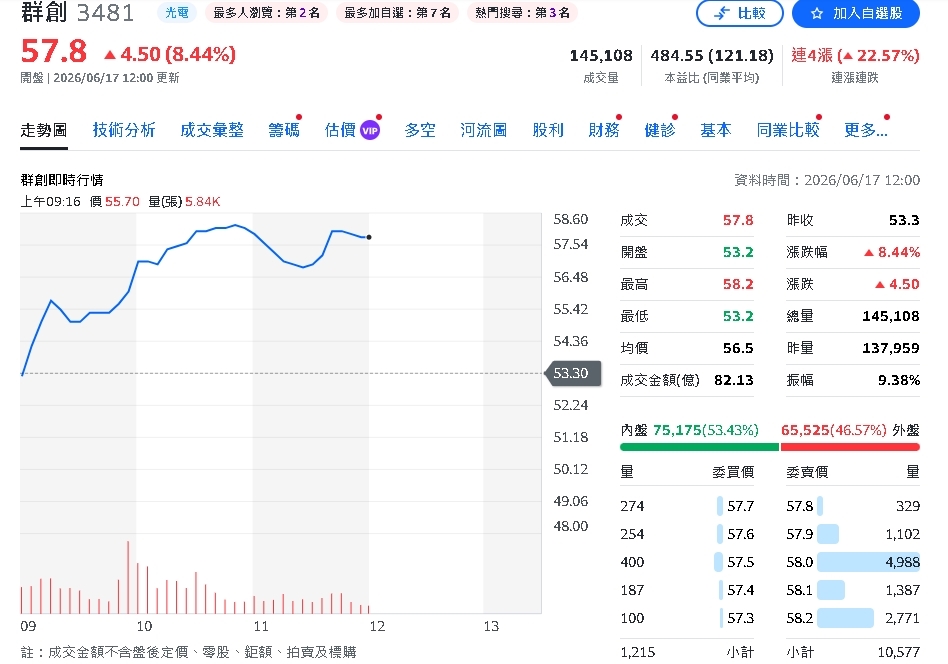Screen dimensions: 948x664
Task: Click the large 57.8 price
Action: [x=54, y=51]
